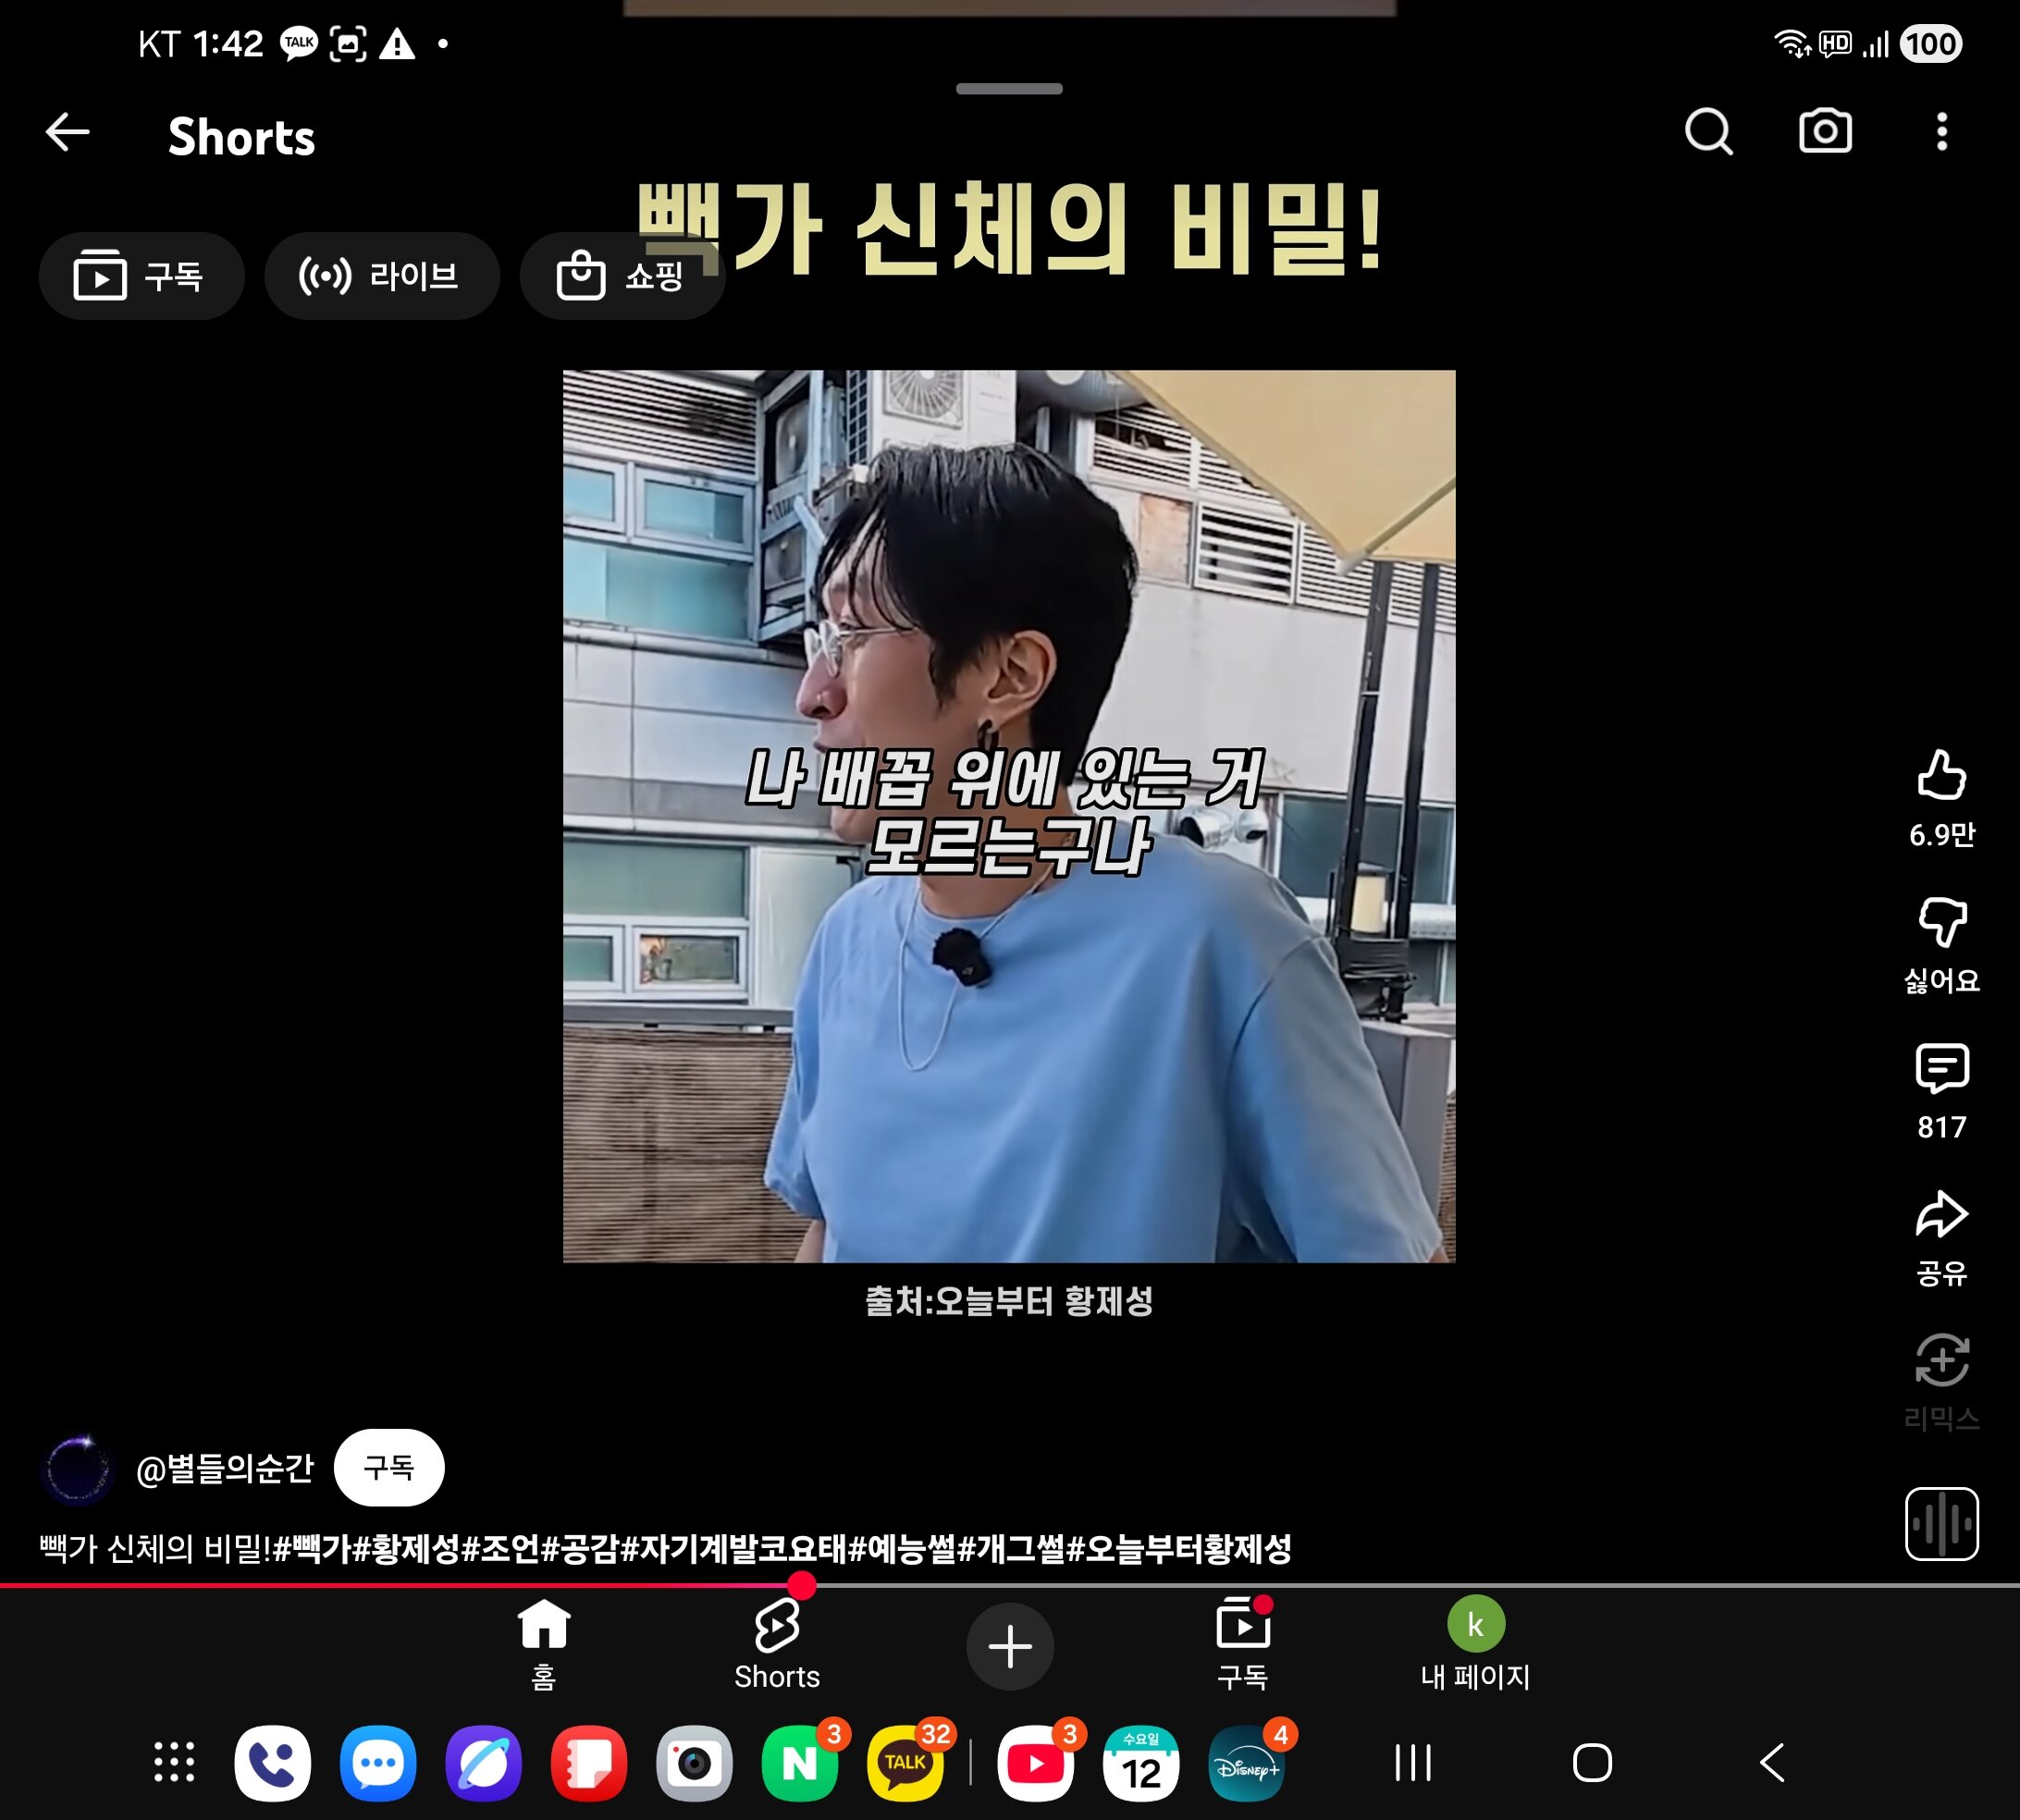Select the 라이브 filter chip
This screenshot has width=2020, height=1820.
click(x=381, y=276)
